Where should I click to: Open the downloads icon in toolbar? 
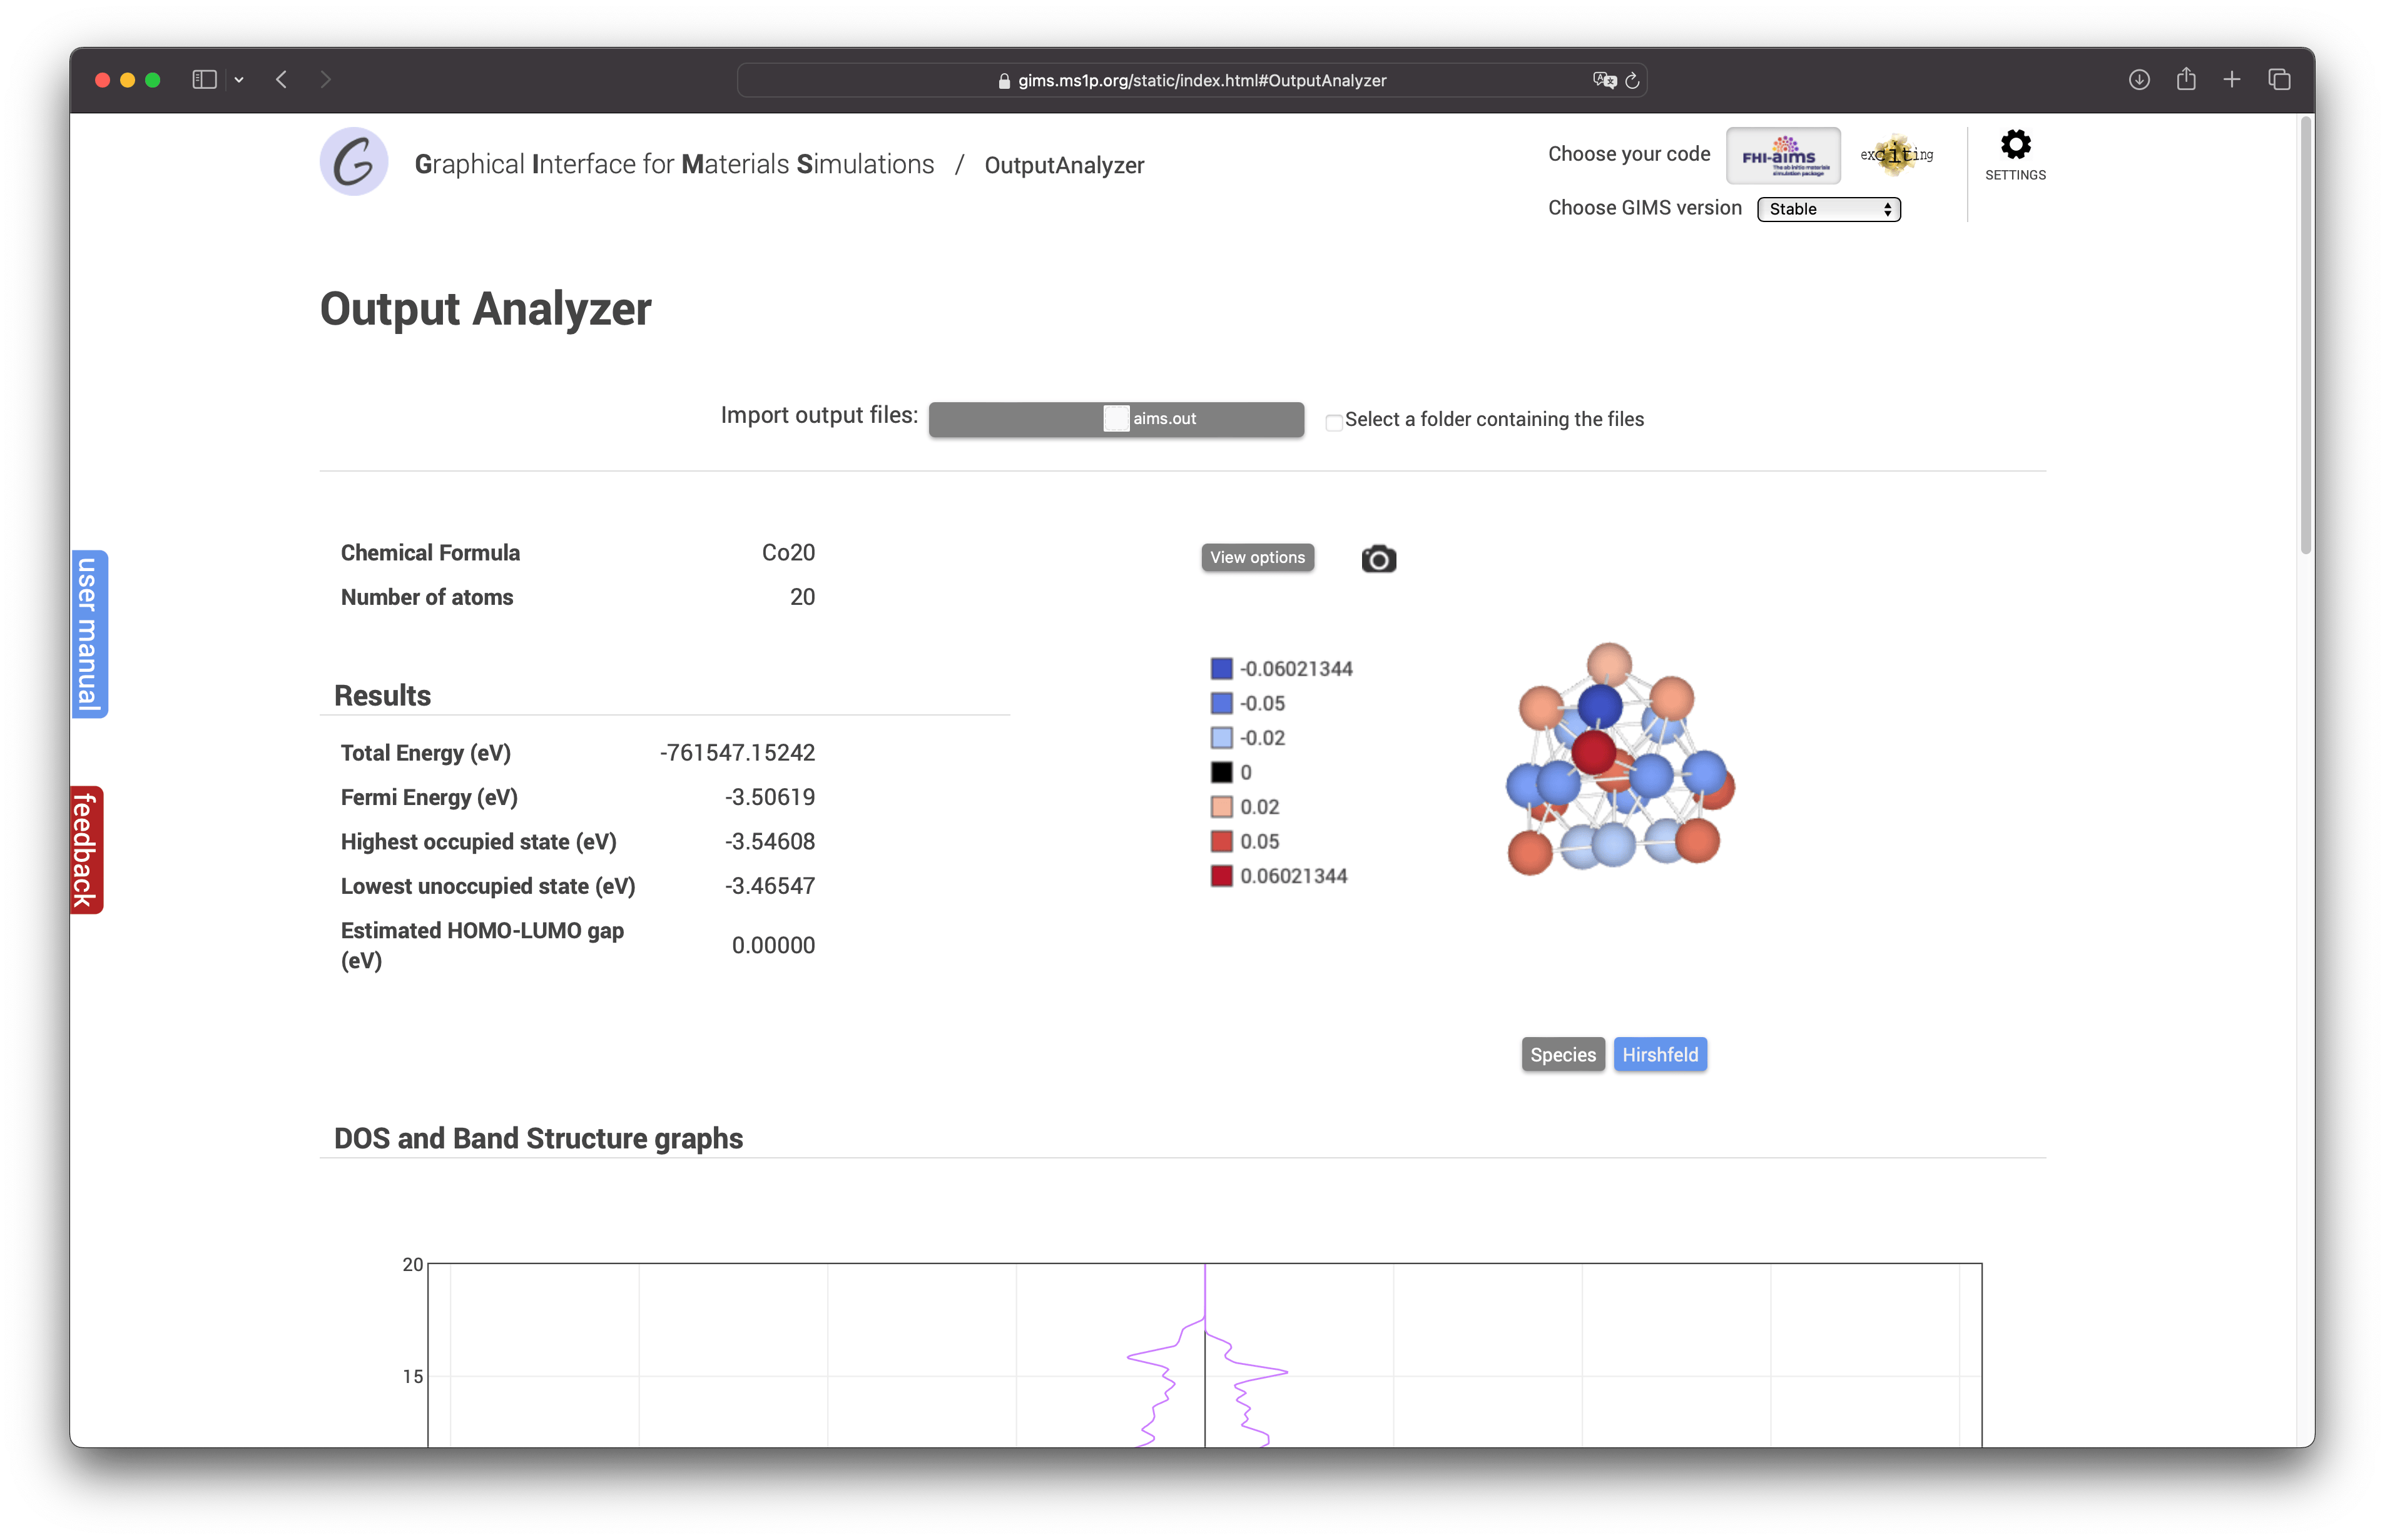(2138, 80)
